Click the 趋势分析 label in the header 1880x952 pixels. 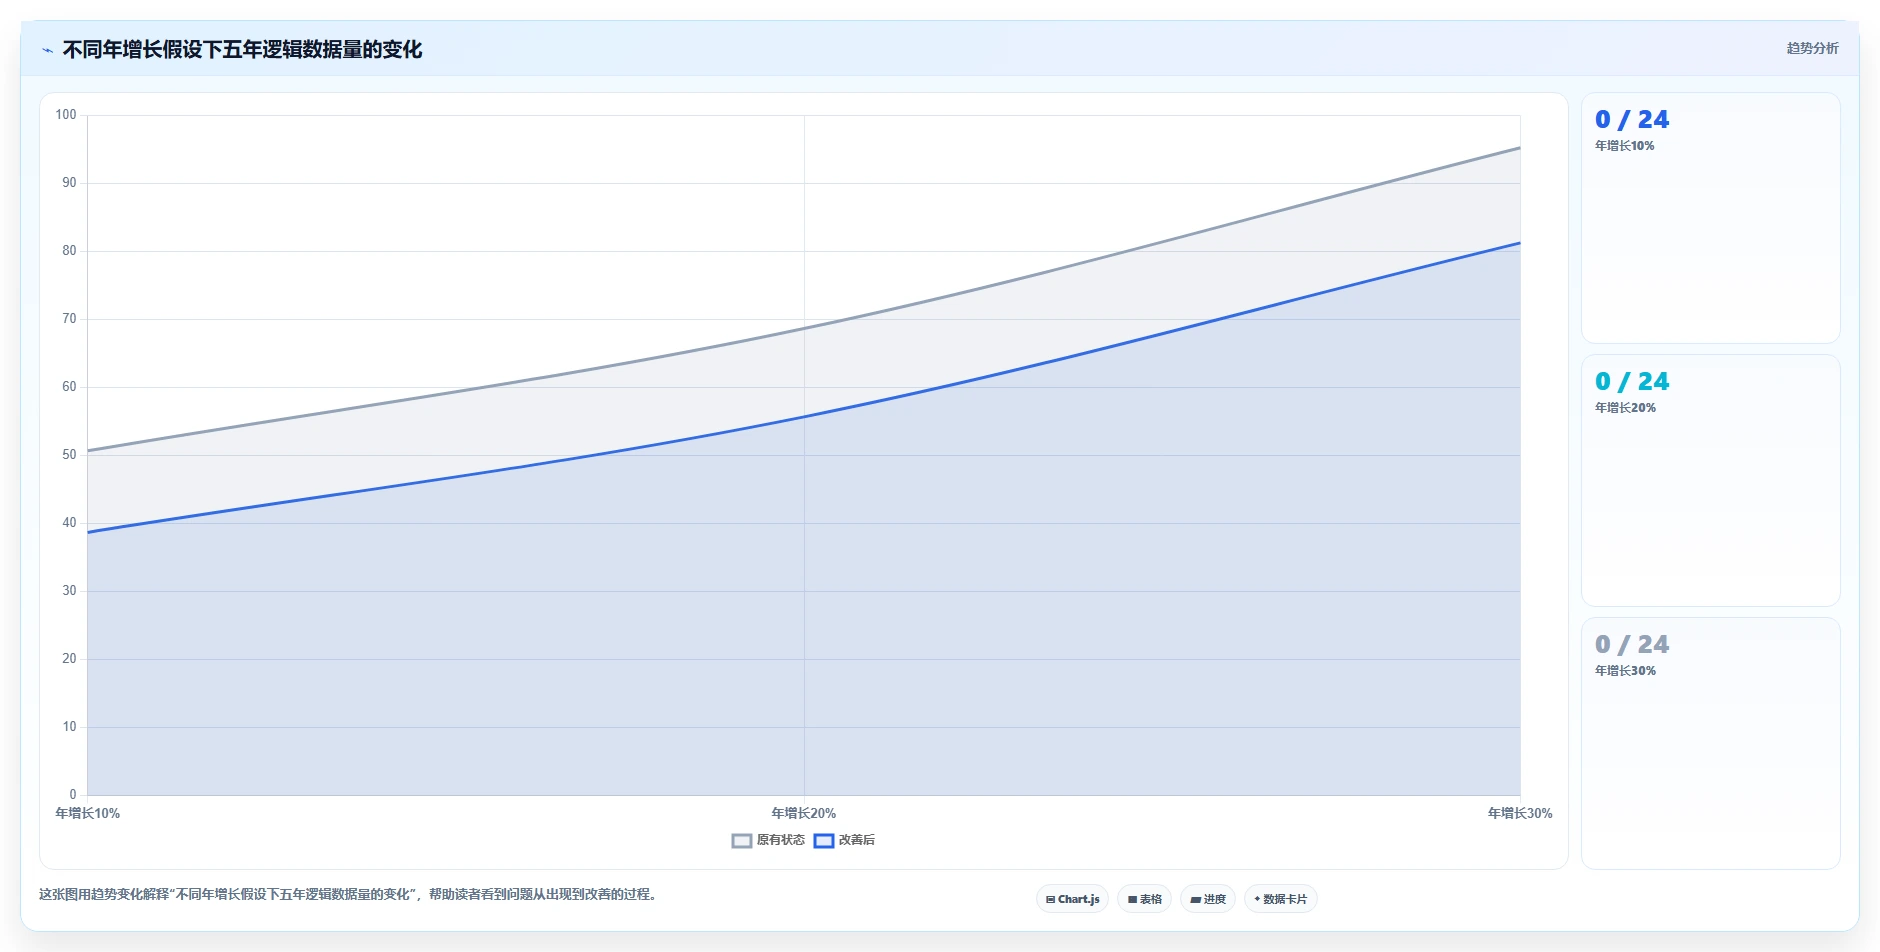click(x=1812, y=48)
